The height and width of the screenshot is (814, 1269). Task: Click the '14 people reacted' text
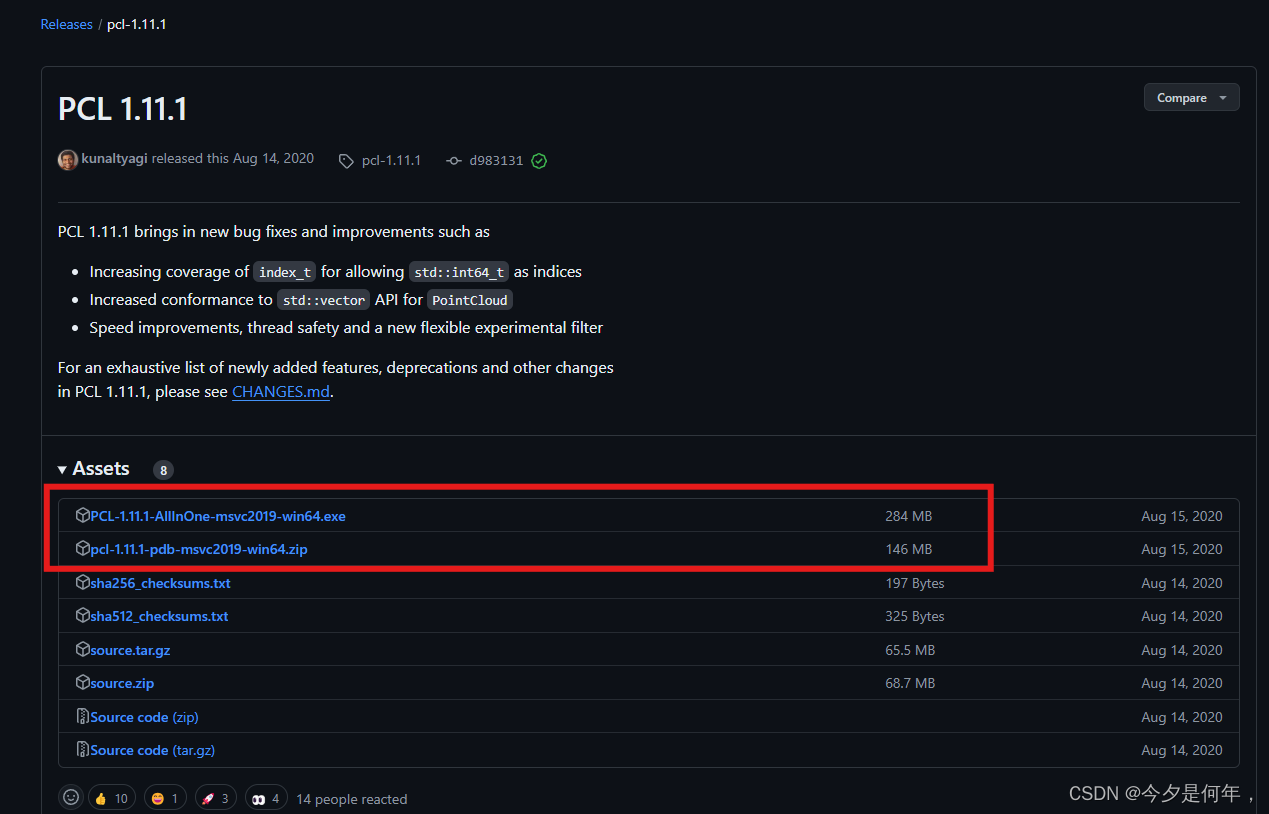point(352,799)
